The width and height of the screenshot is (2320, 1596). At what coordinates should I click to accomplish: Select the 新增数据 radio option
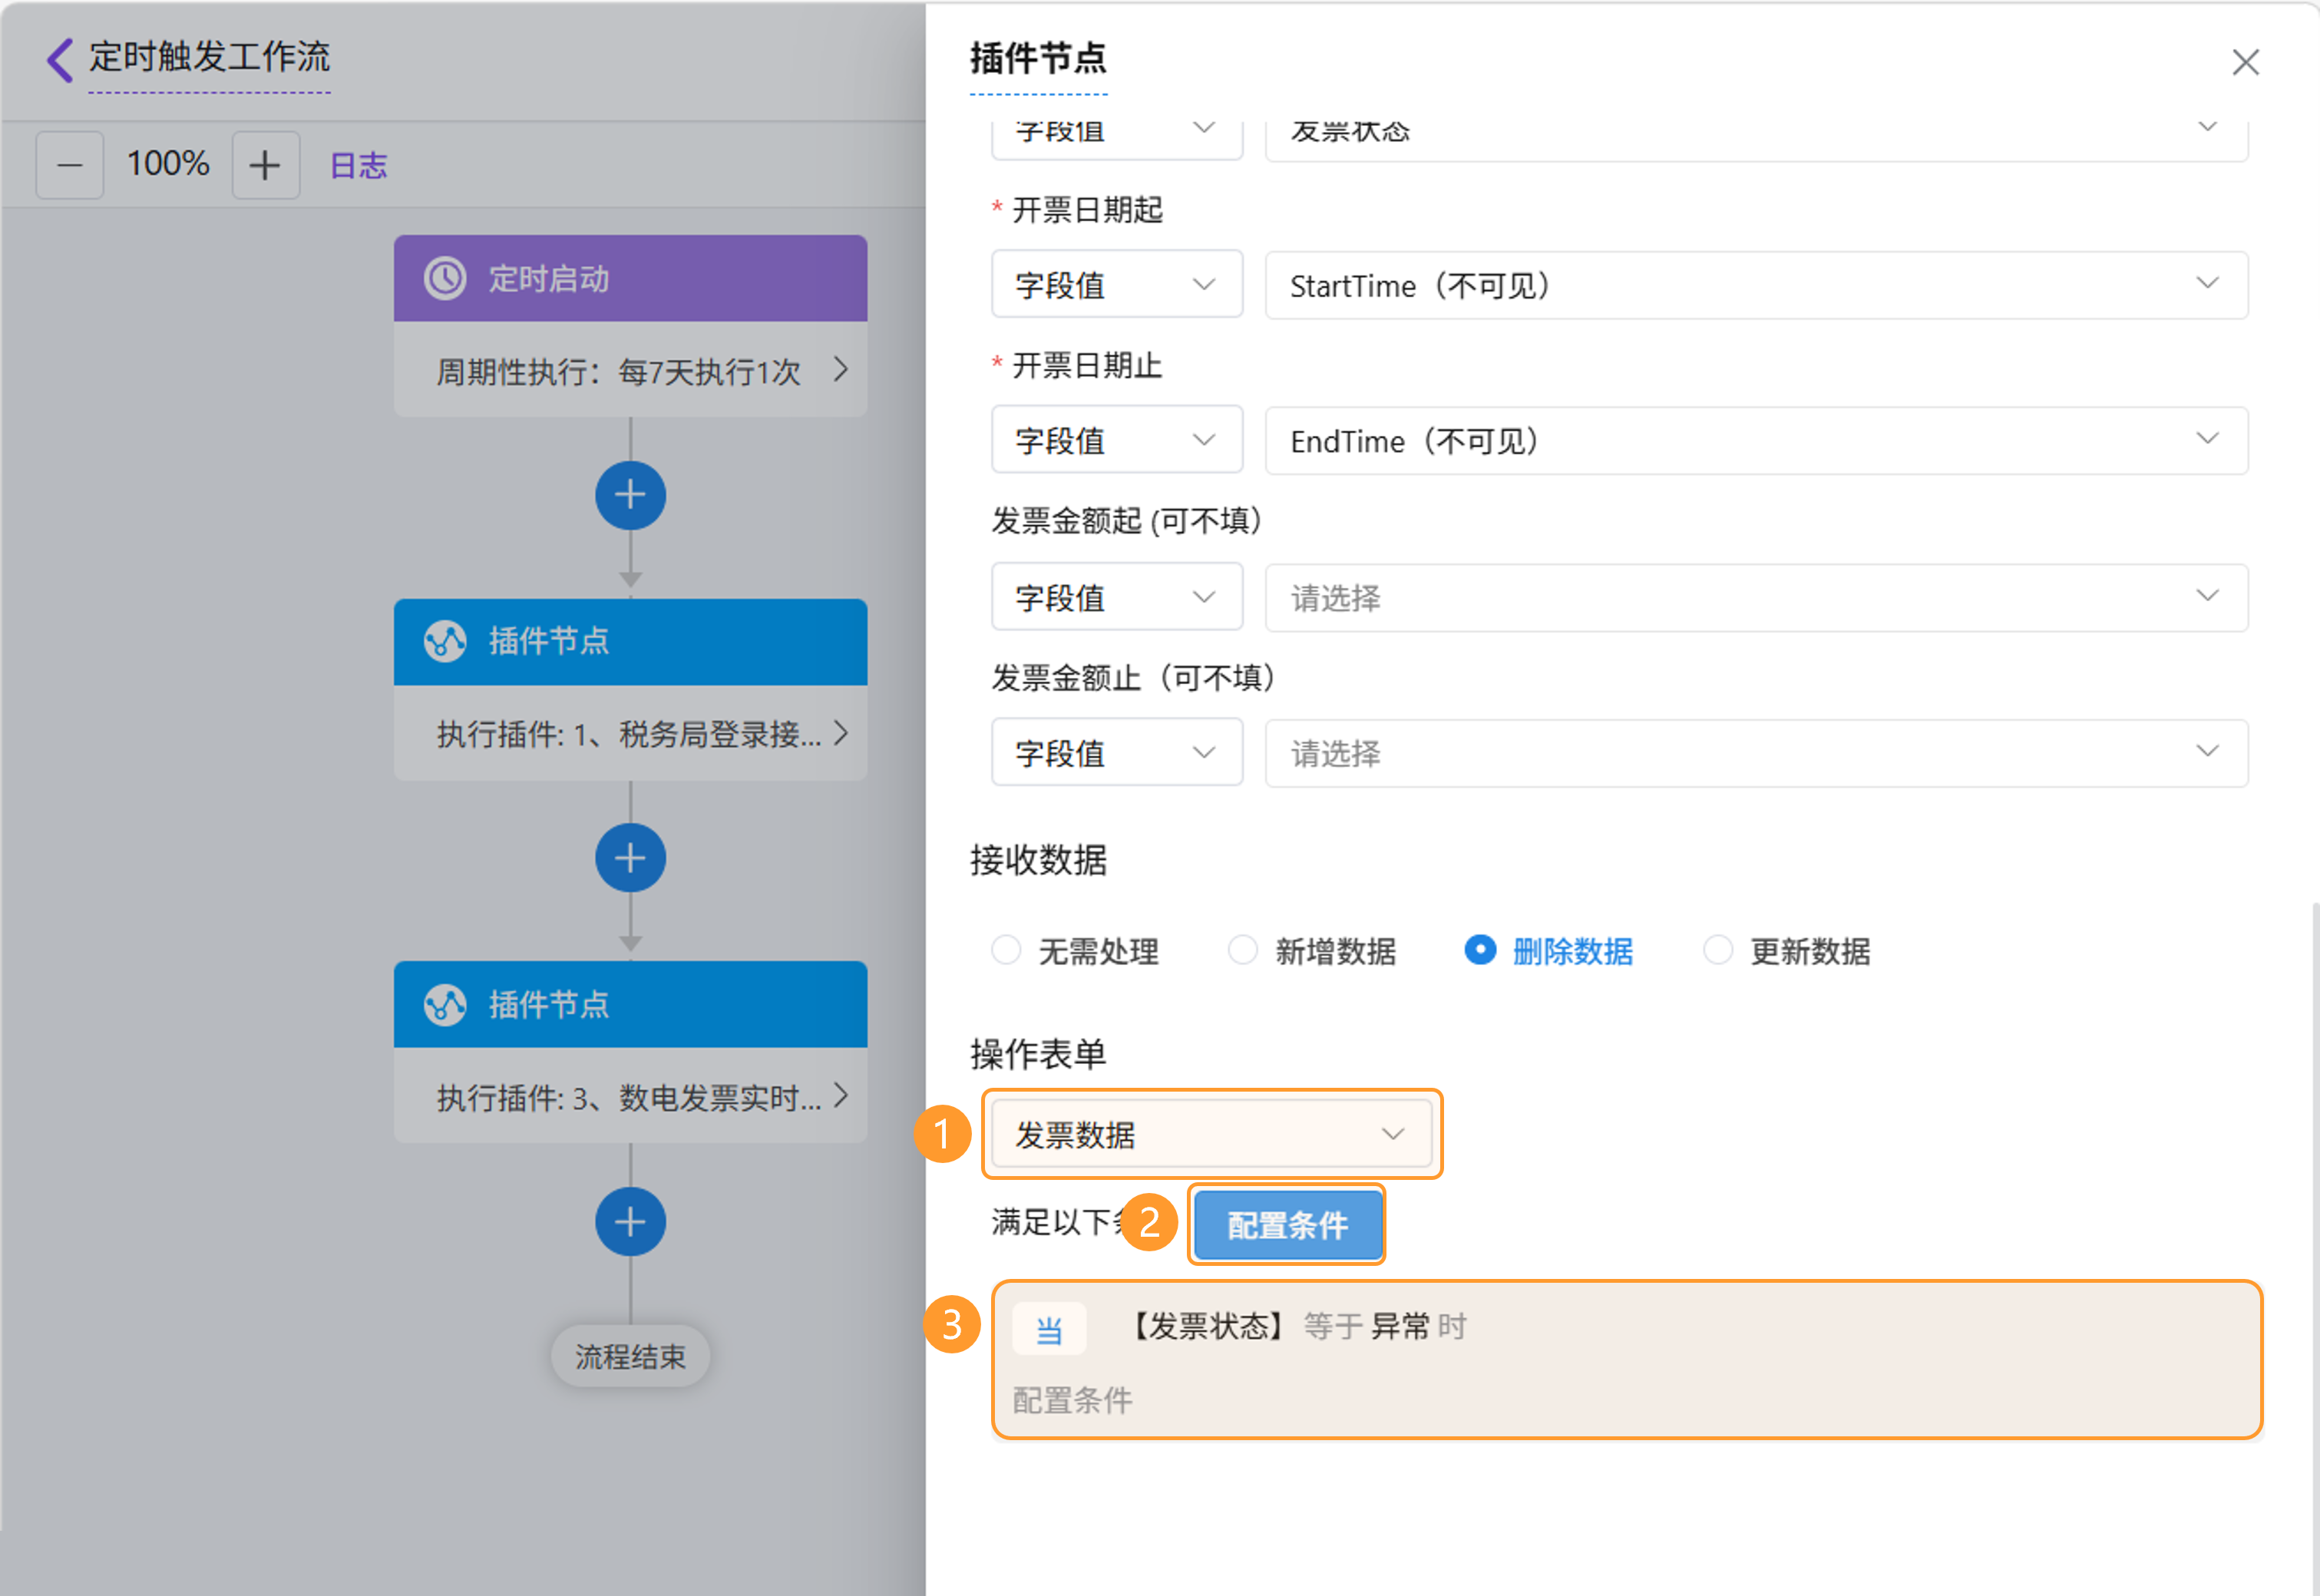(x=1242, y=950)
